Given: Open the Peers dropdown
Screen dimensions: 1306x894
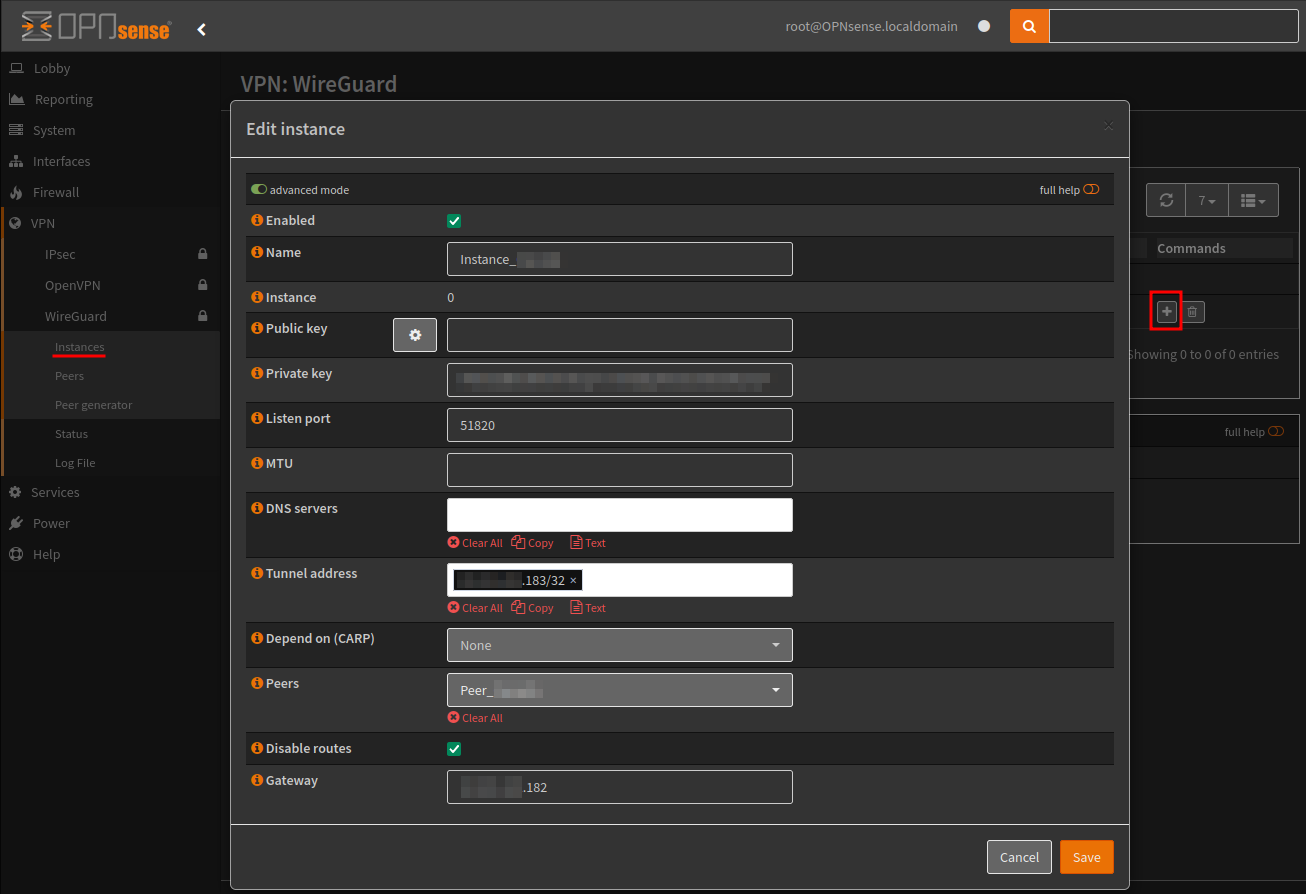Looking at the screenshot, I should [x=620, y=690].
